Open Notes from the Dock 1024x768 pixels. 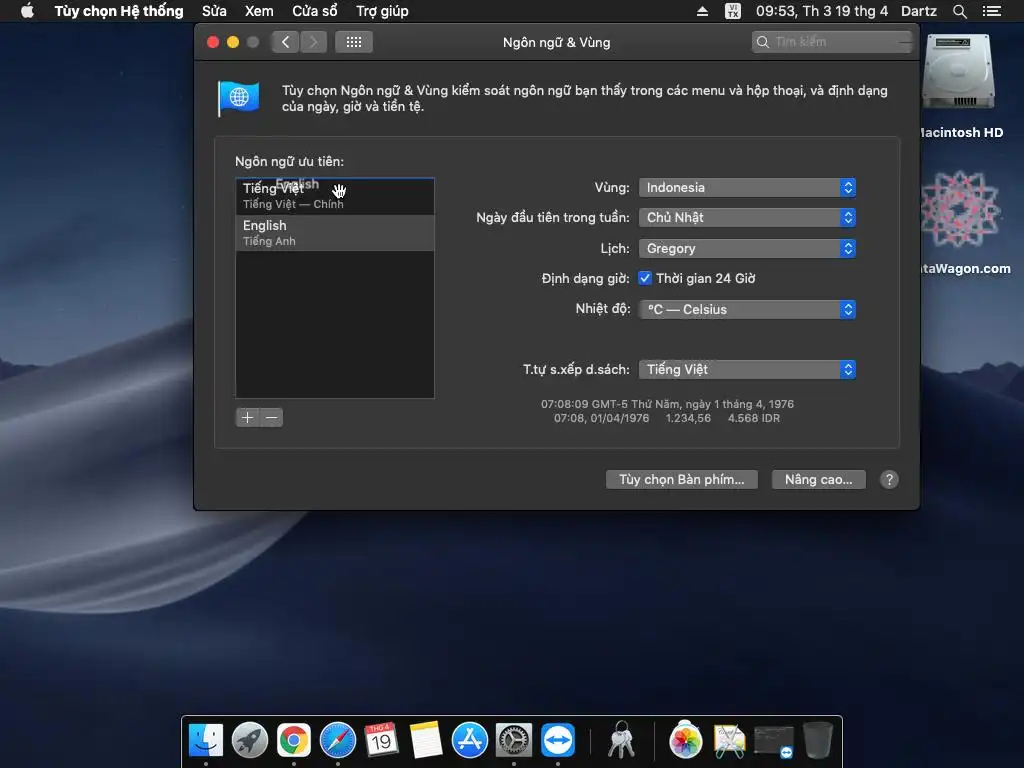pos(425,740)
